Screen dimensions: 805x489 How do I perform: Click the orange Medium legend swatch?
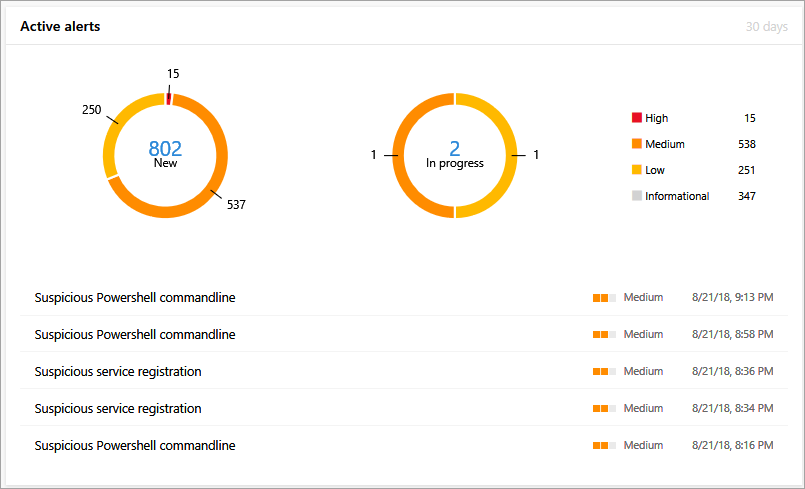pyautogui.click(x=636, y=144)
